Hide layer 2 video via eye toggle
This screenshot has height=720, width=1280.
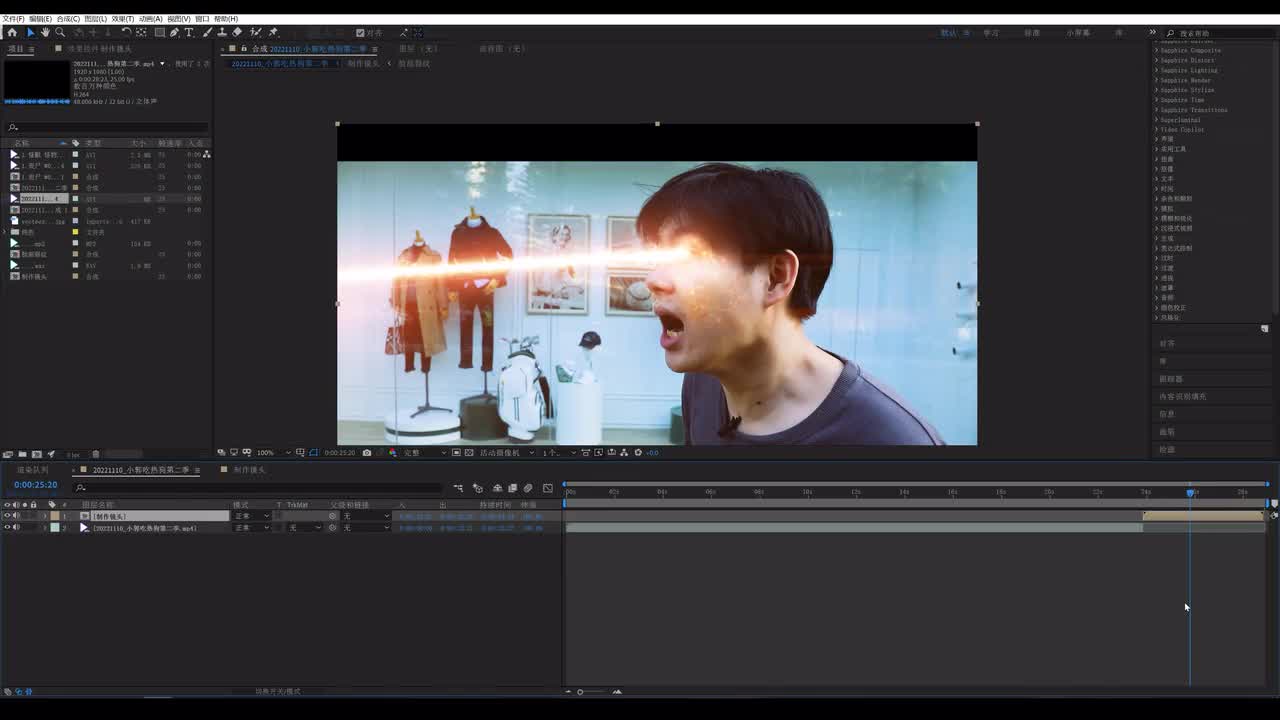pos(7,528)
